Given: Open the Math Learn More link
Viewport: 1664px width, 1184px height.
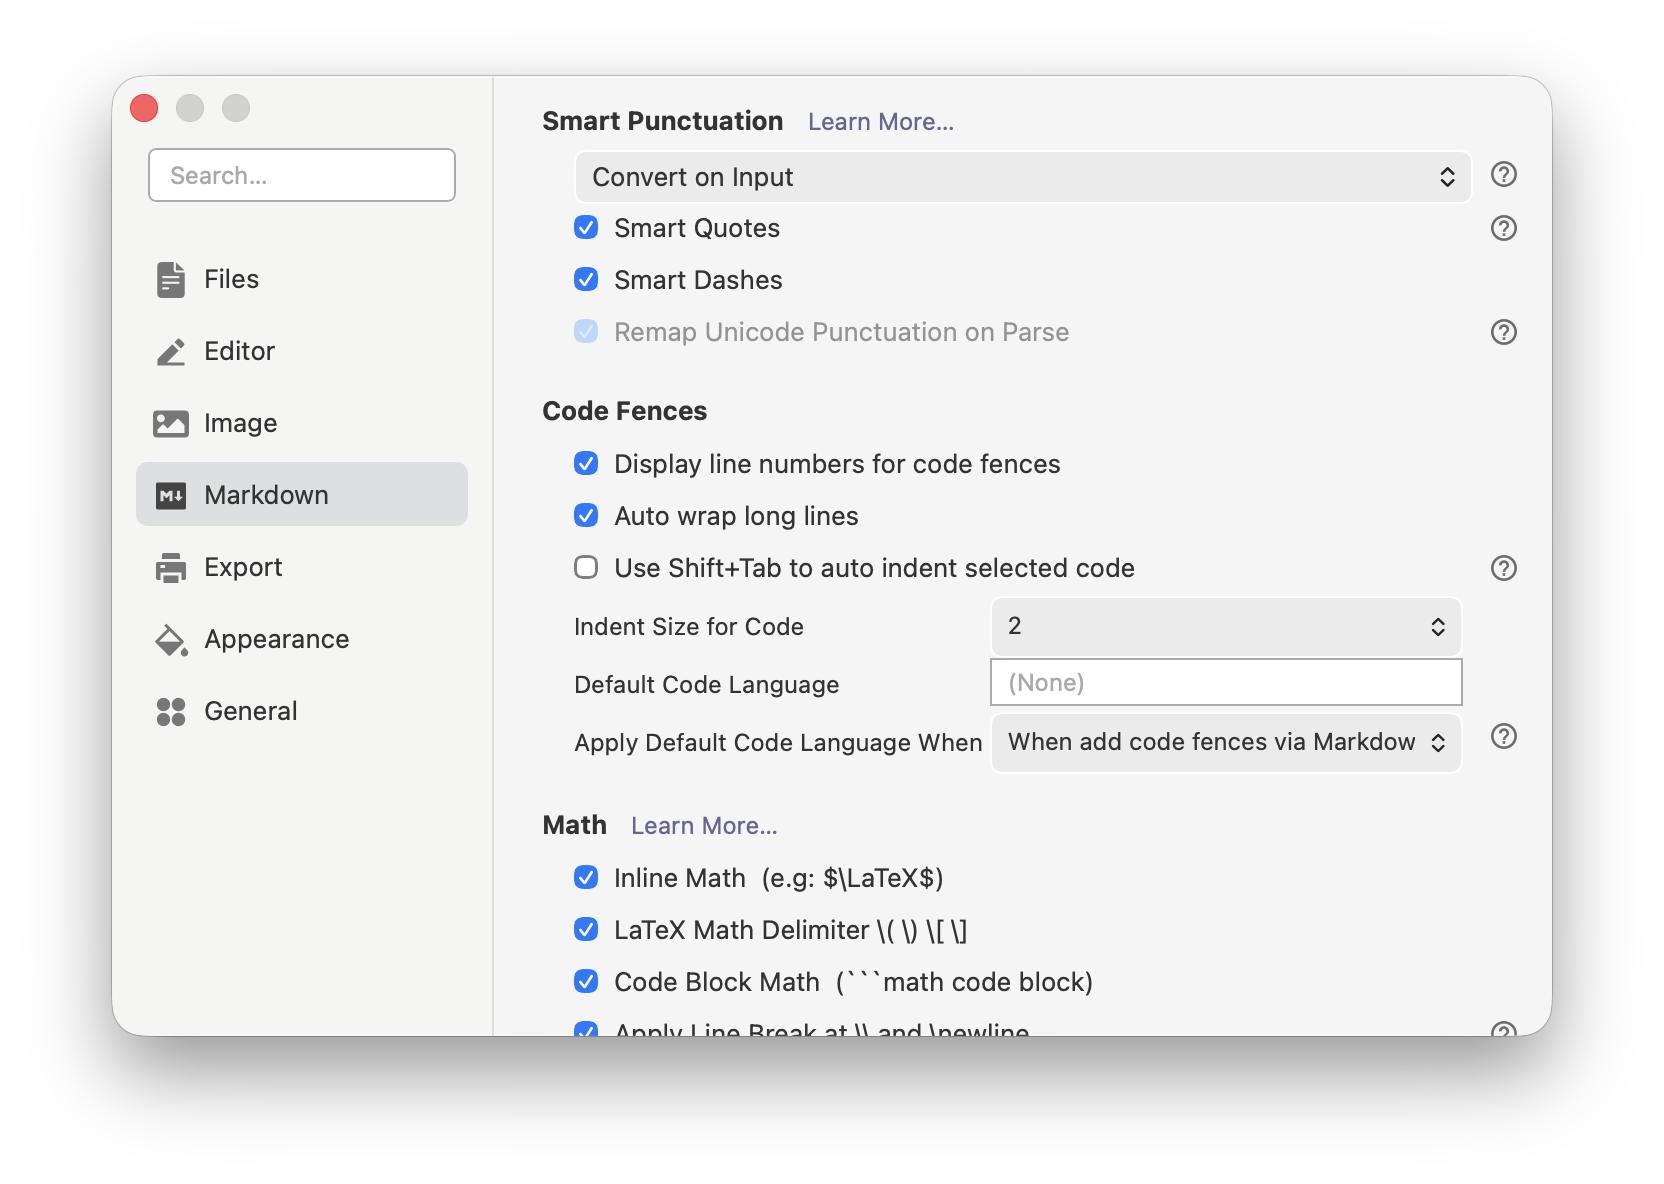Looking at the screenshot, I should point(703,825).
